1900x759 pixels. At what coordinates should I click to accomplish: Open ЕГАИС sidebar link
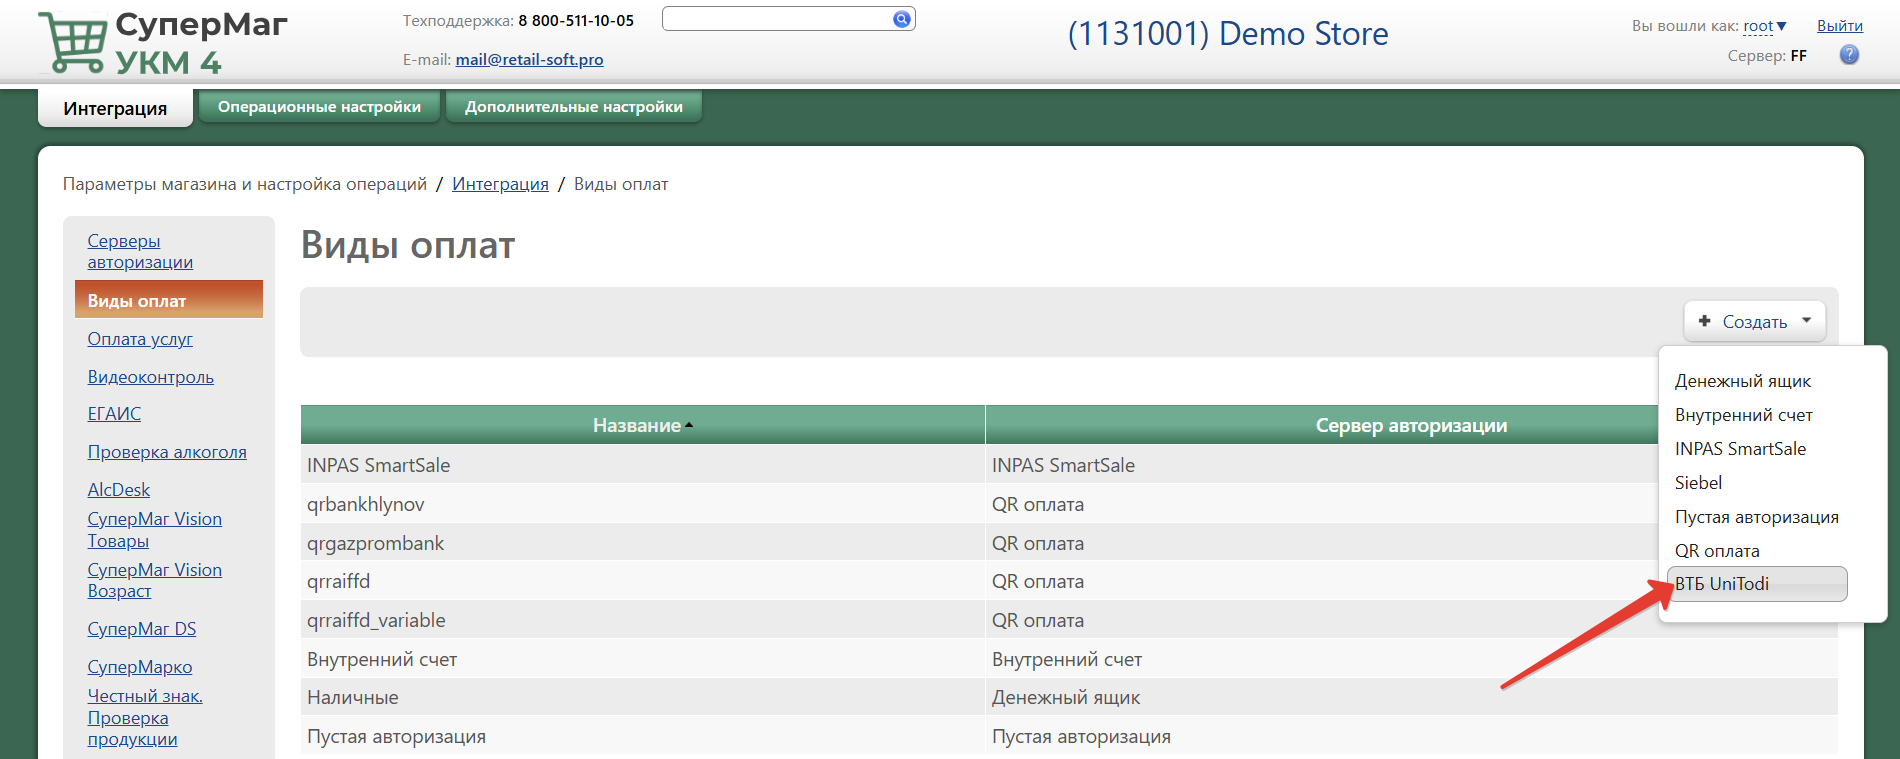tap(114, 414)
